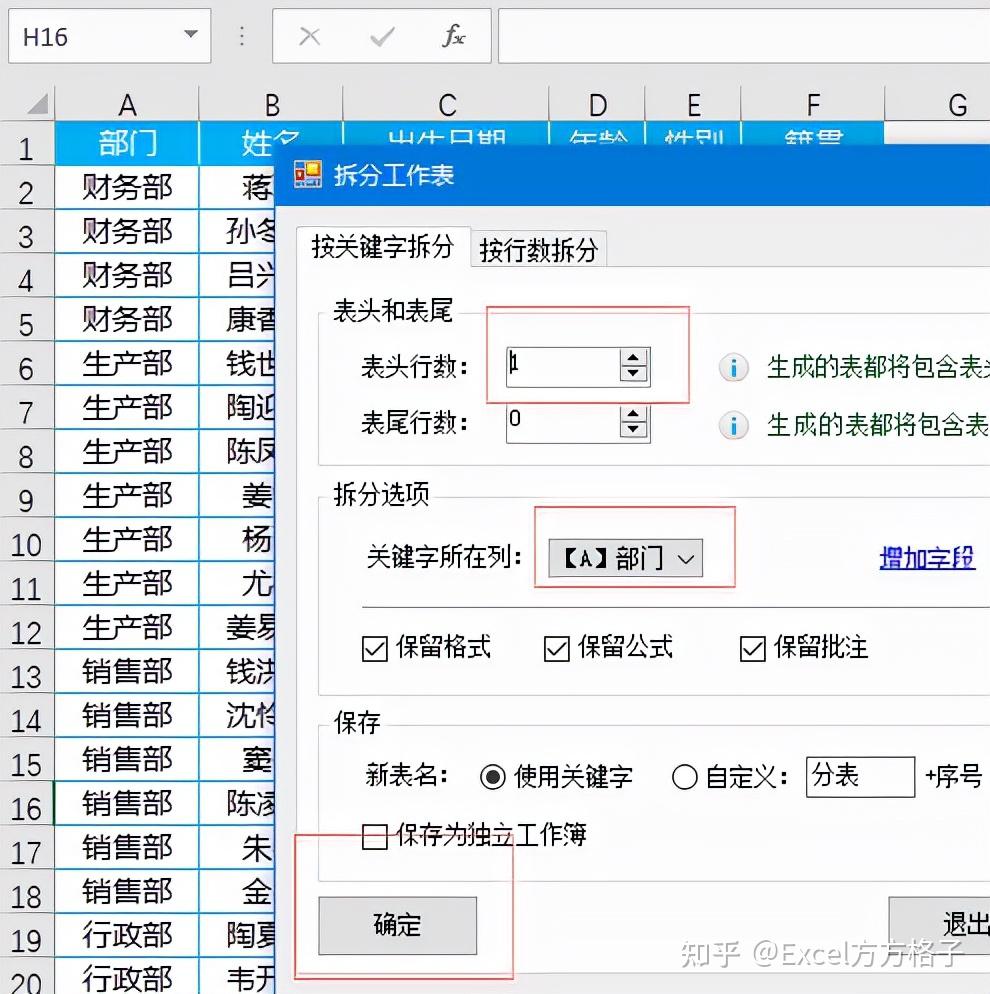Open the 关键字所在列 dropdown
The height and width of the screenshot is (994, 990).
tap(688, 558)
